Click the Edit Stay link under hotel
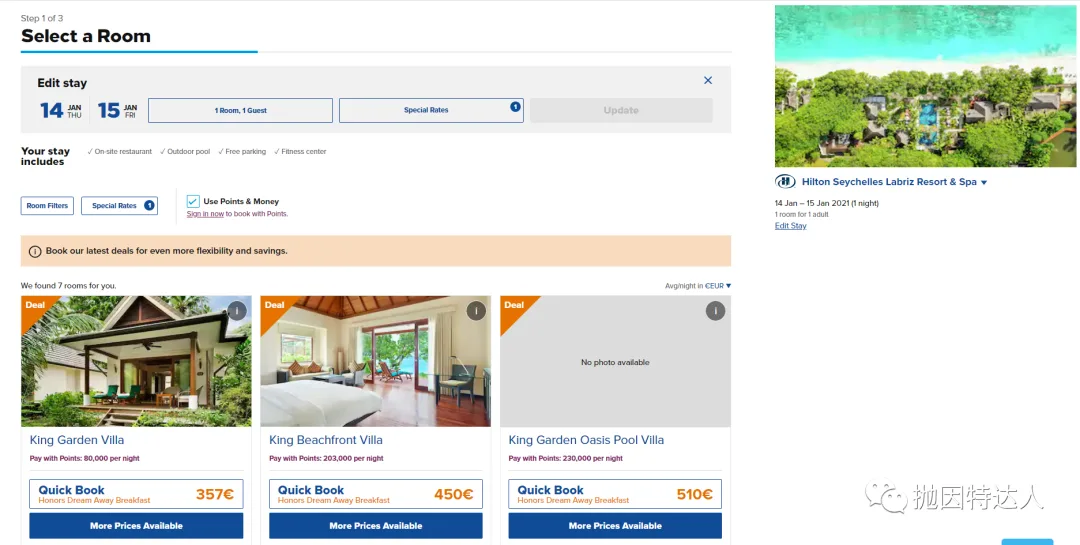The image size is (1080, 545). [x=790, y=226]
